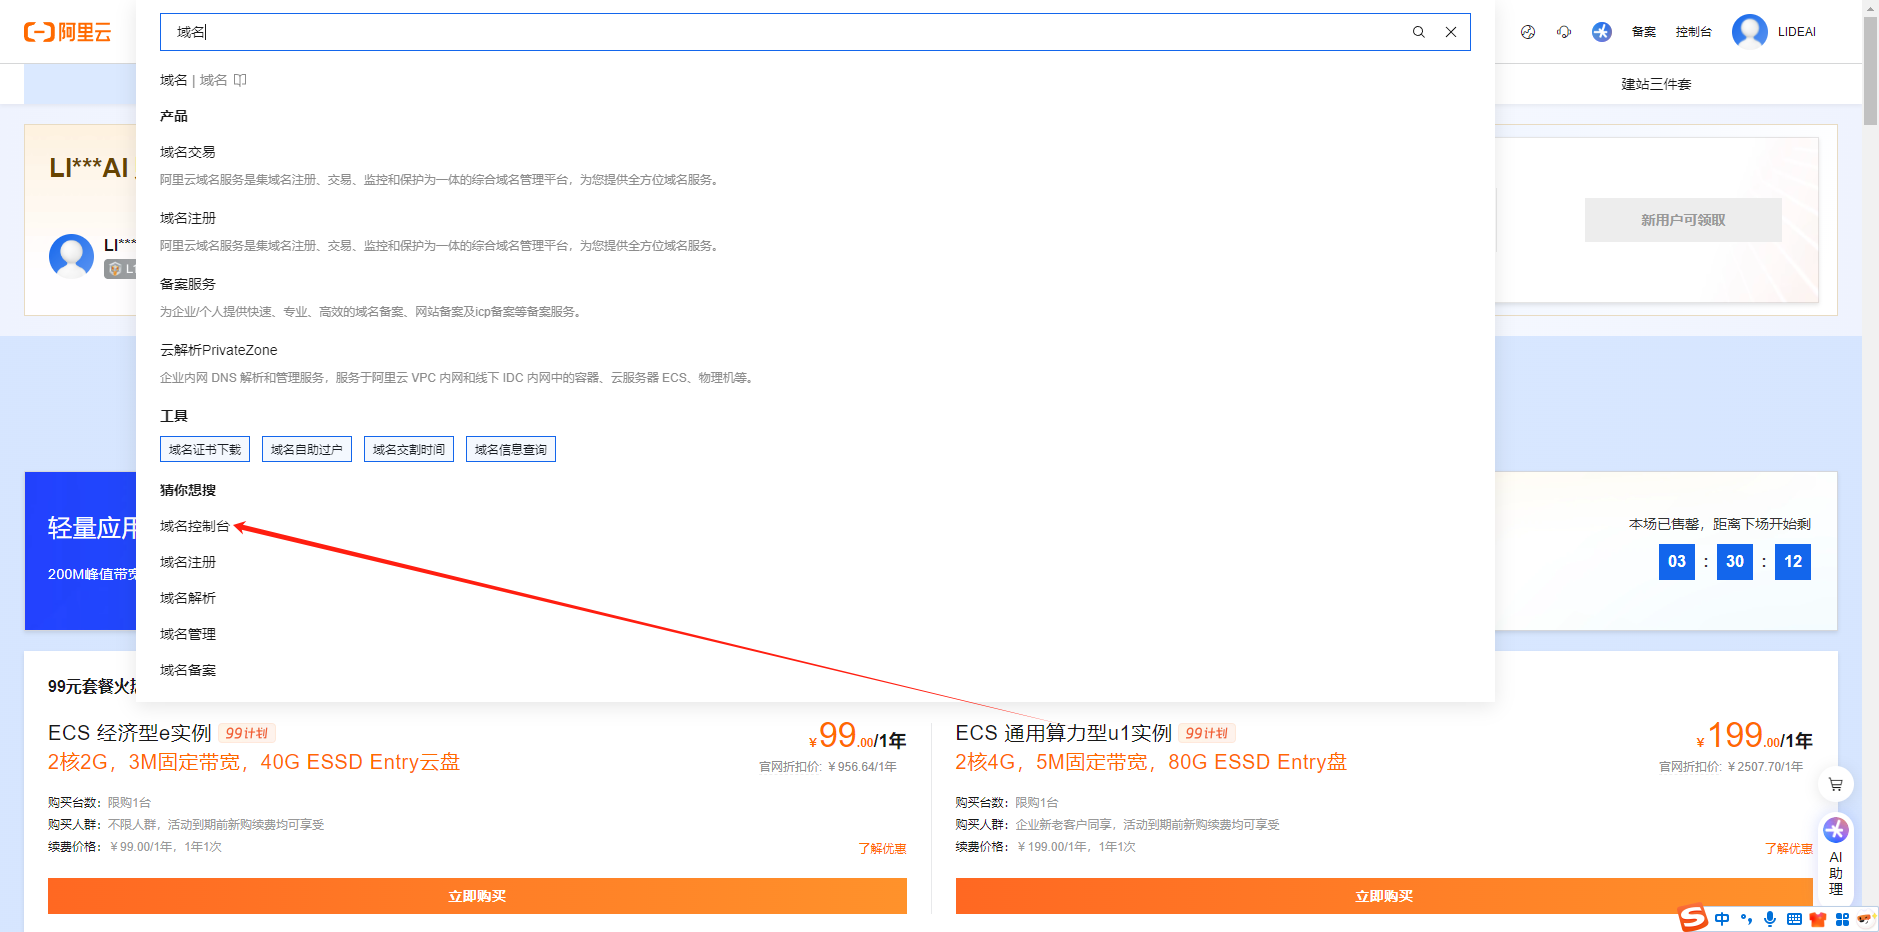
Task: Open the Alibaba Cloud AI assistant star icon
Action: 1601,31
